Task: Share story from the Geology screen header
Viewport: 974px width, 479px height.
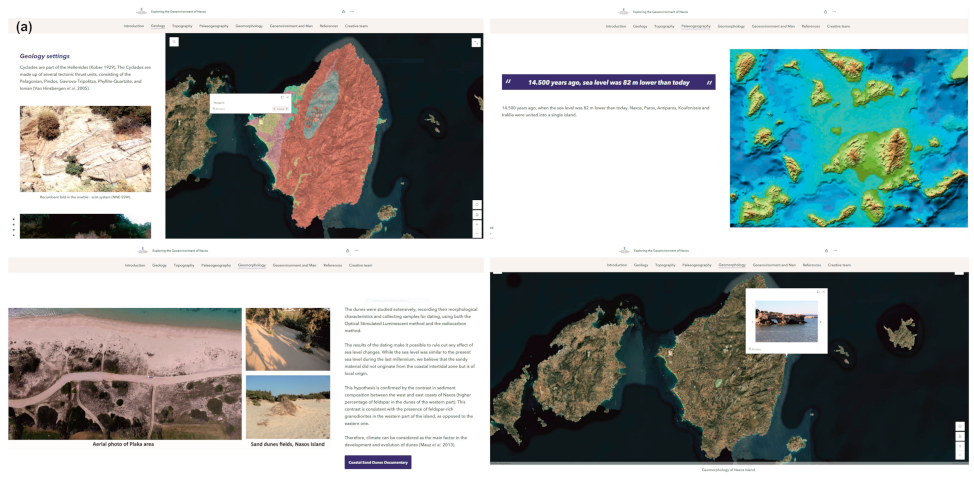Action: (x=344, y=11)
